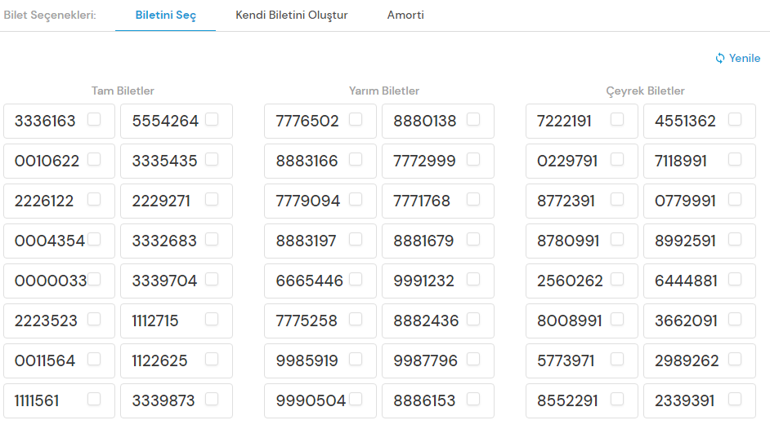Tick checkbox for ticket 1122625
The width and height of the screenshot is (770, 429).
pyautogui.click(x=212, y=359)
